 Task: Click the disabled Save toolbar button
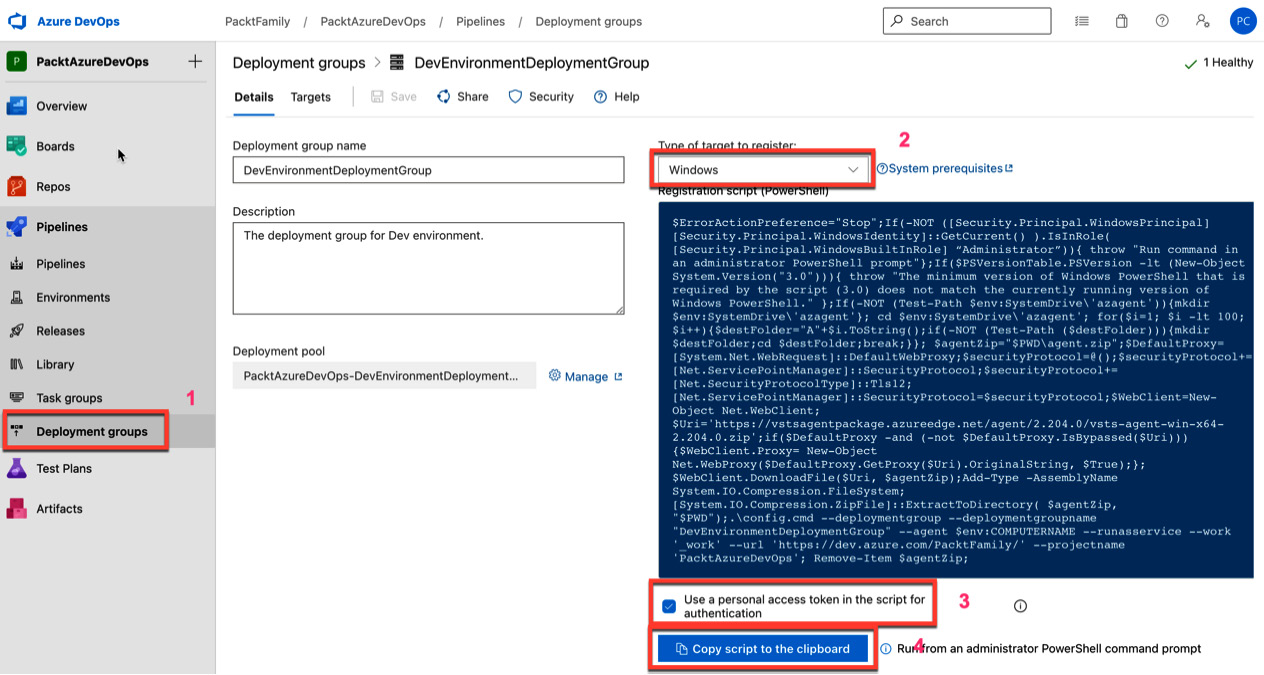coord(393,97)
